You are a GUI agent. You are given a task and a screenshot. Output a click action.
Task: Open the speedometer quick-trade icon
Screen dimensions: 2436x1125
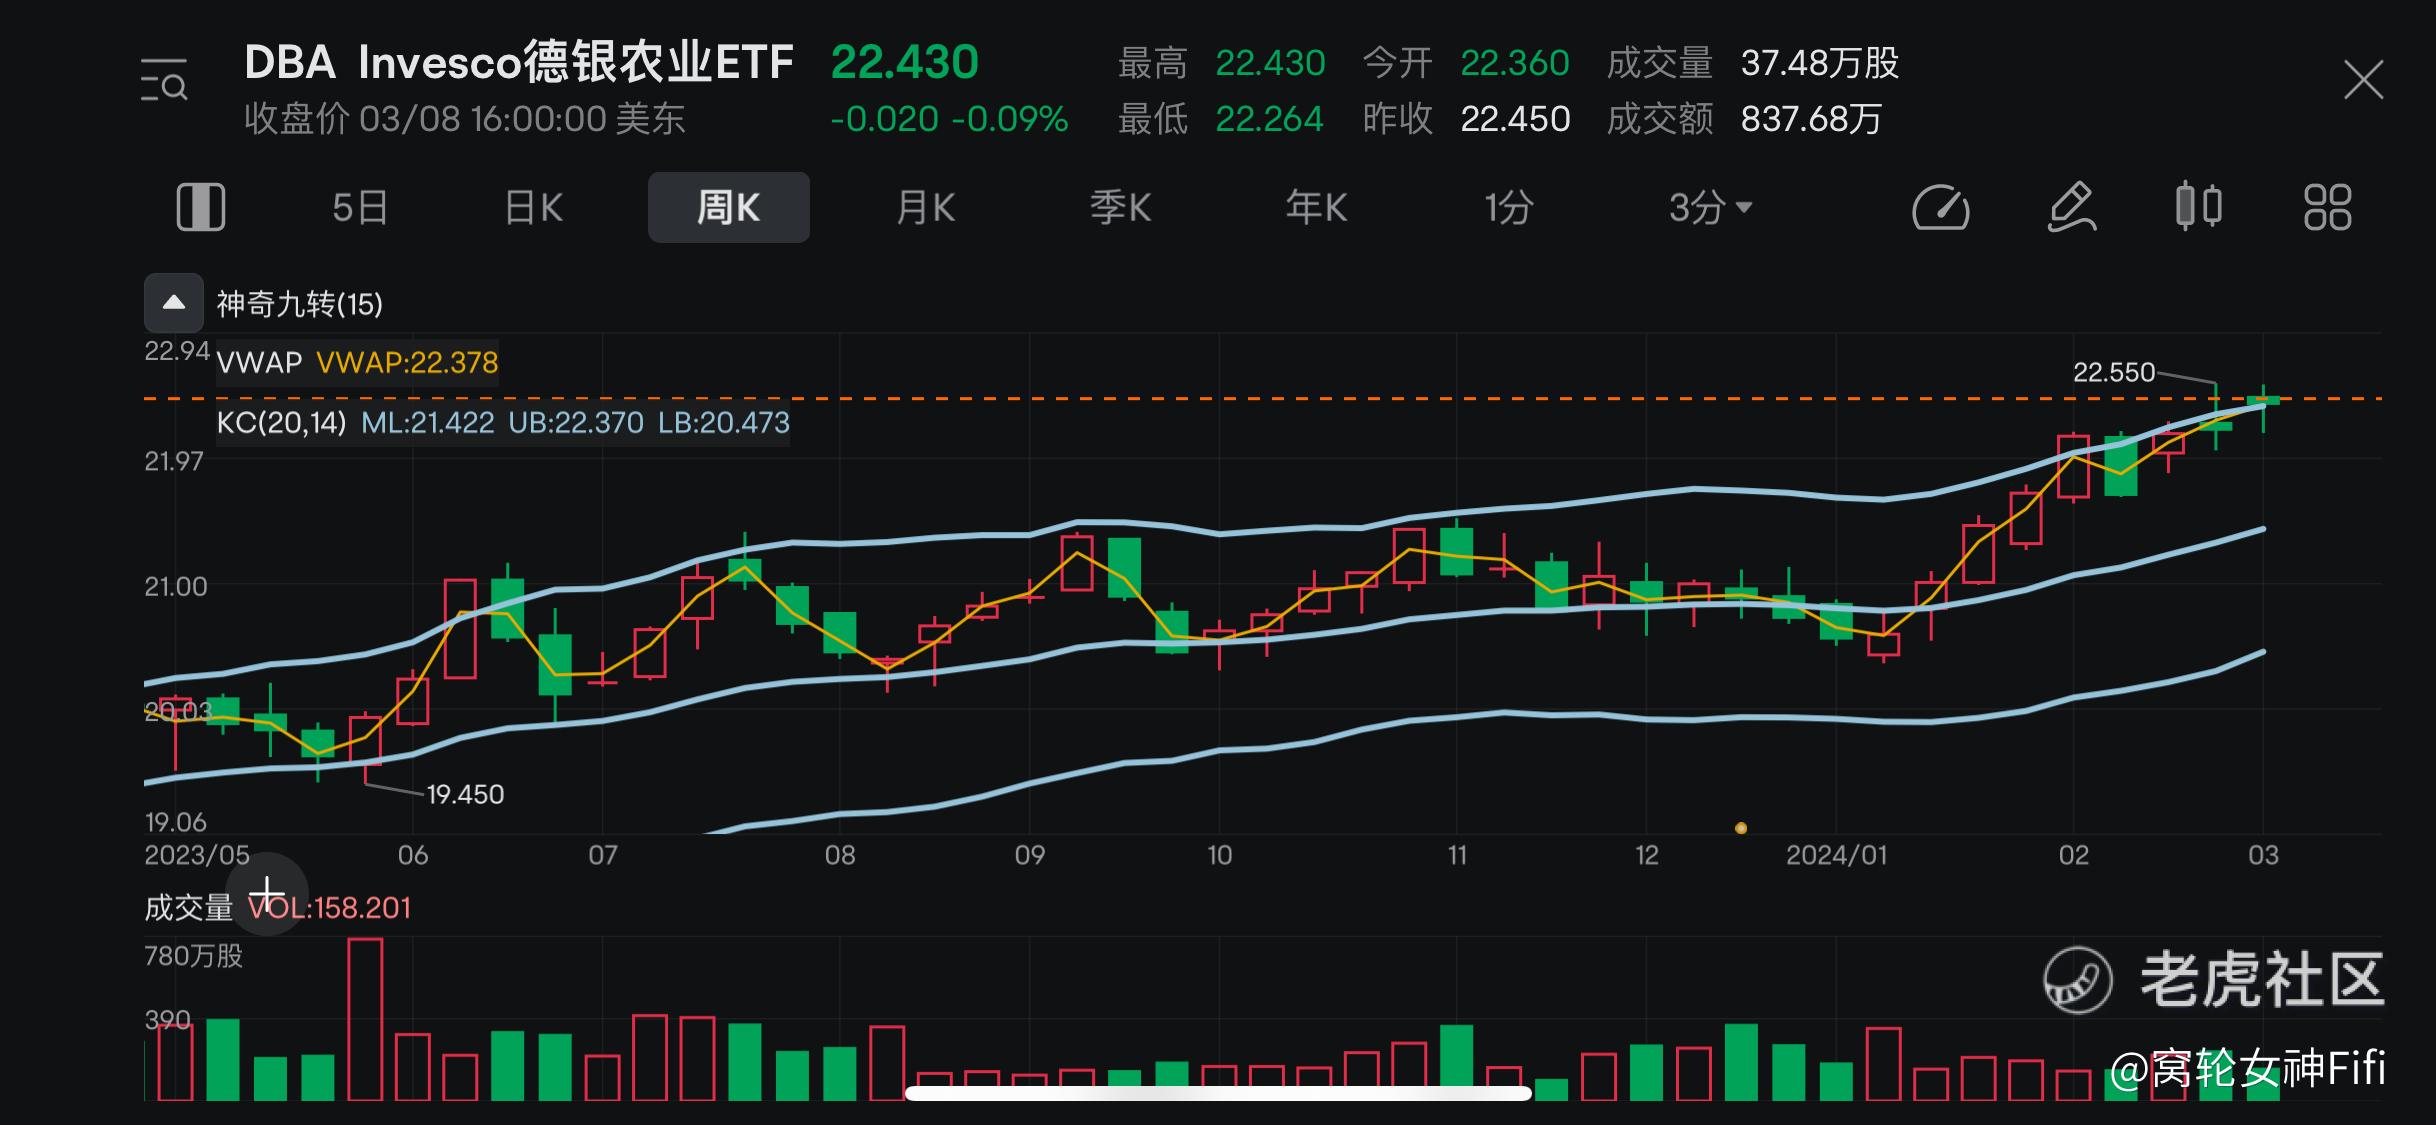click(x=1940, y=207)
